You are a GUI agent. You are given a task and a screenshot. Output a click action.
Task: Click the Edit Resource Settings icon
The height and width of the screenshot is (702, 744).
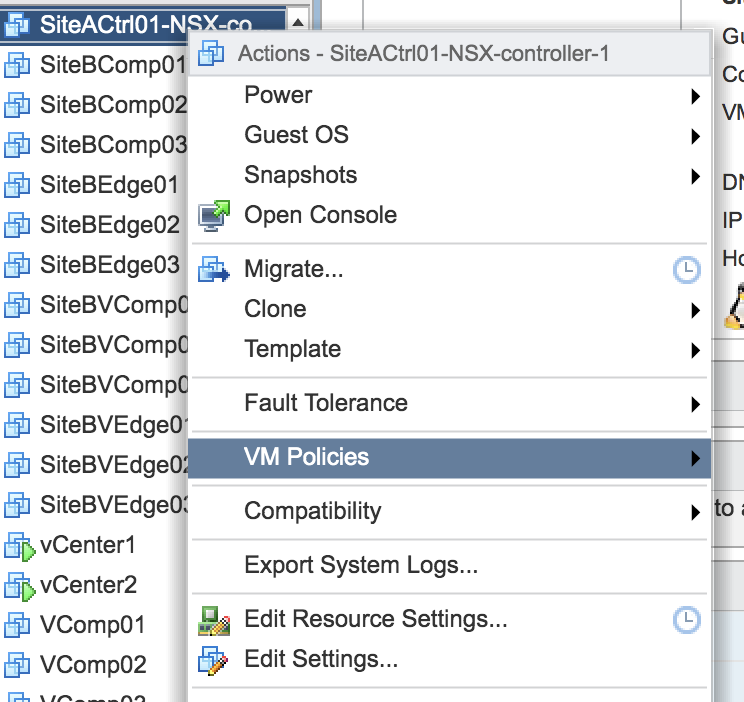214,620
